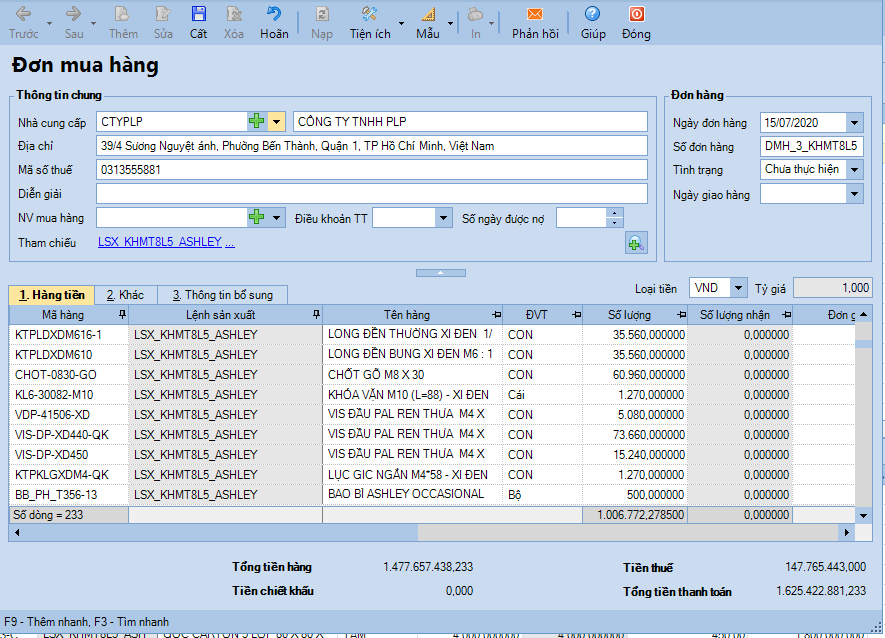Open the Tình trạng status dropdown
The height and width of the screenshot is (638, 885).
[x=854, y=170]
